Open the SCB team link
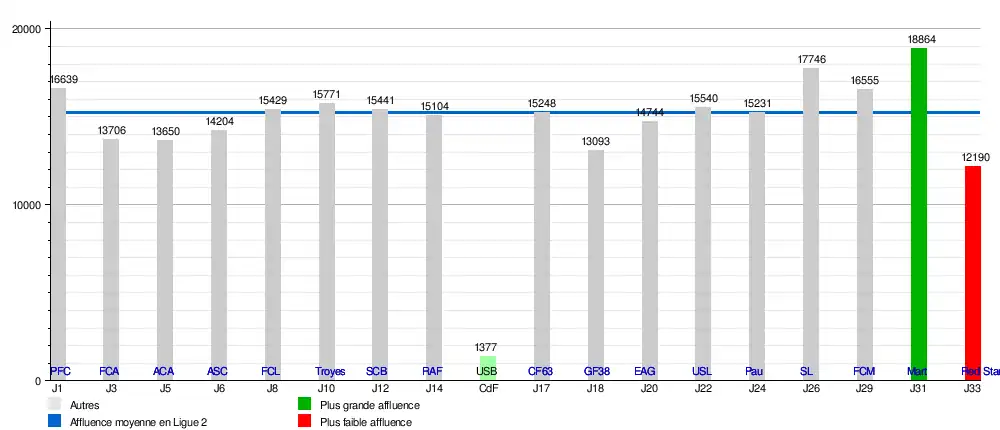This screenshot has width=1000, height=430. (377, 372)
